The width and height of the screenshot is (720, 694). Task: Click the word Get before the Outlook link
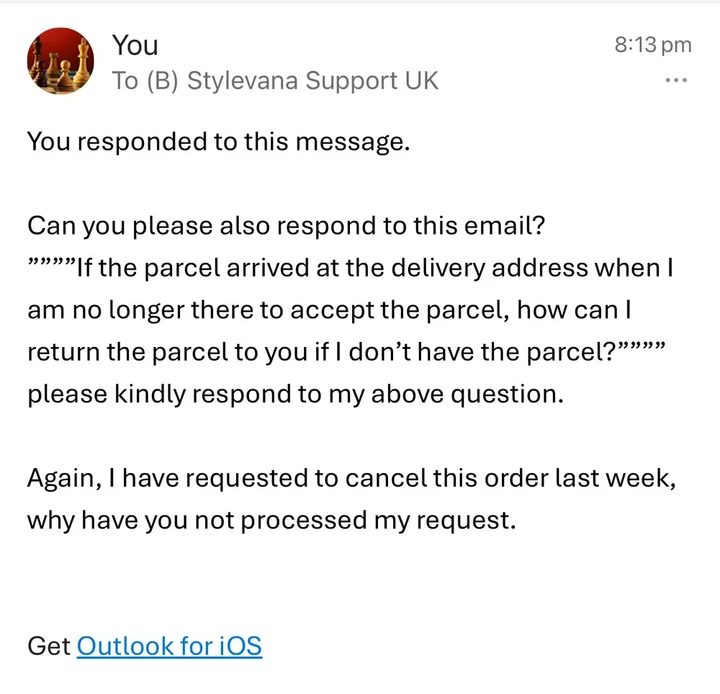coord(49,645)
